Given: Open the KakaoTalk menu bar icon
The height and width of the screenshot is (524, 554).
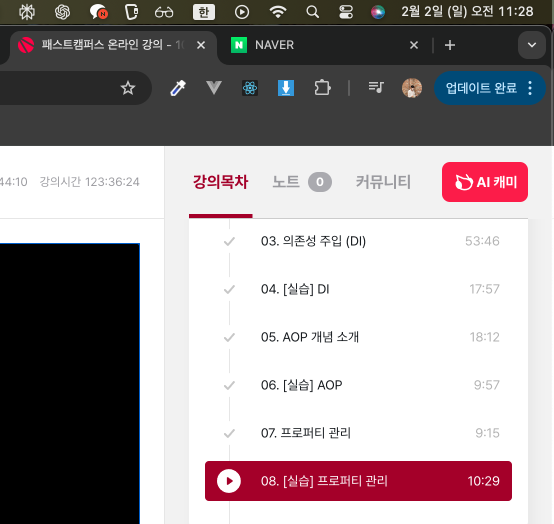Looking at the screenshot, I should pos(98,12).
